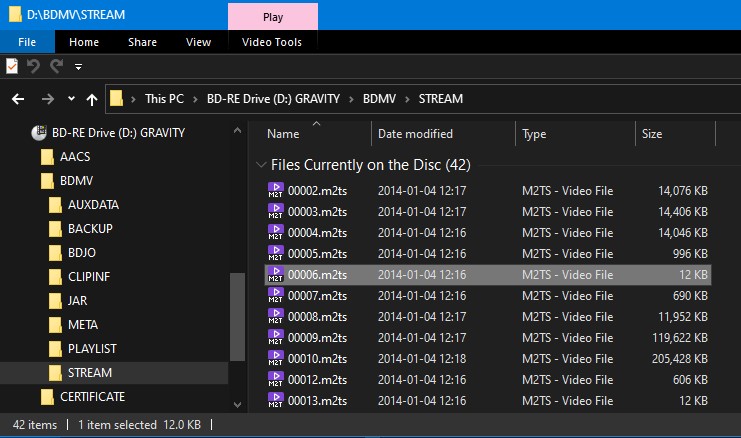Open the File menu
Screen dimensions: 741x438
point(27,42)
